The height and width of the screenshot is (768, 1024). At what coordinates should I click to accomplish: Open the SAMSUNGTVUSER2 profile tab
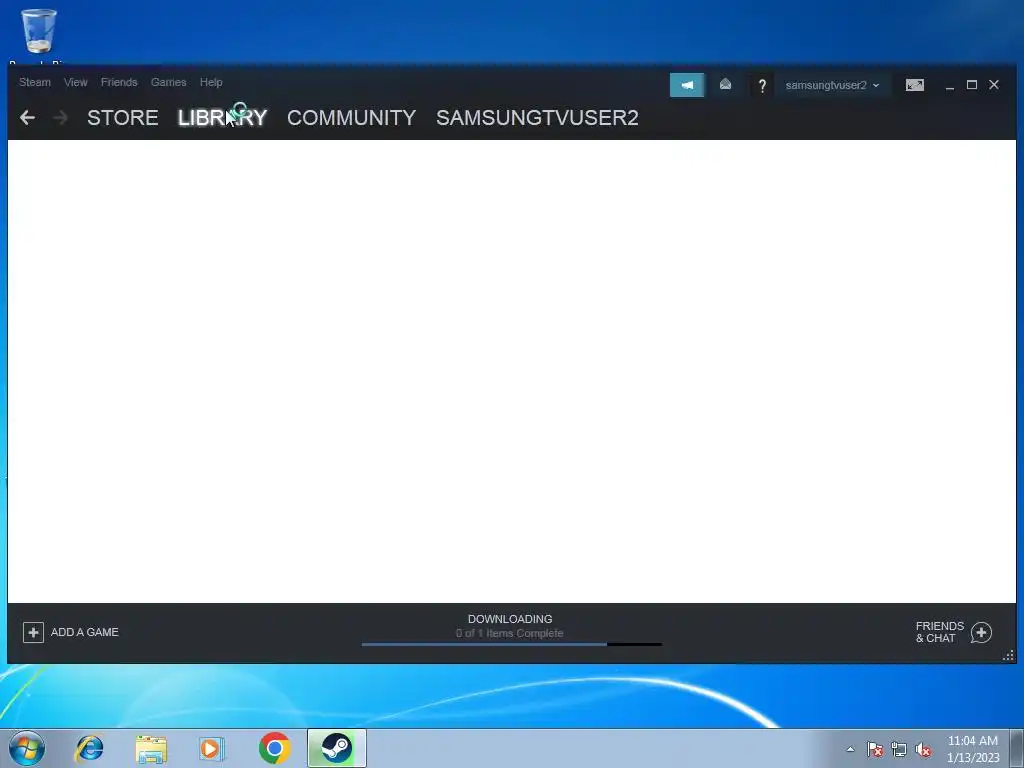[537, 118]
